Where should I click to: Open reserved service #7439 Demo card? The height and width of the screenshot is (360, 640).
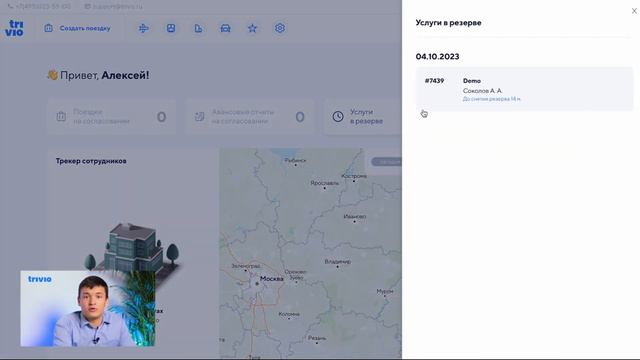[x=524, y=89]
